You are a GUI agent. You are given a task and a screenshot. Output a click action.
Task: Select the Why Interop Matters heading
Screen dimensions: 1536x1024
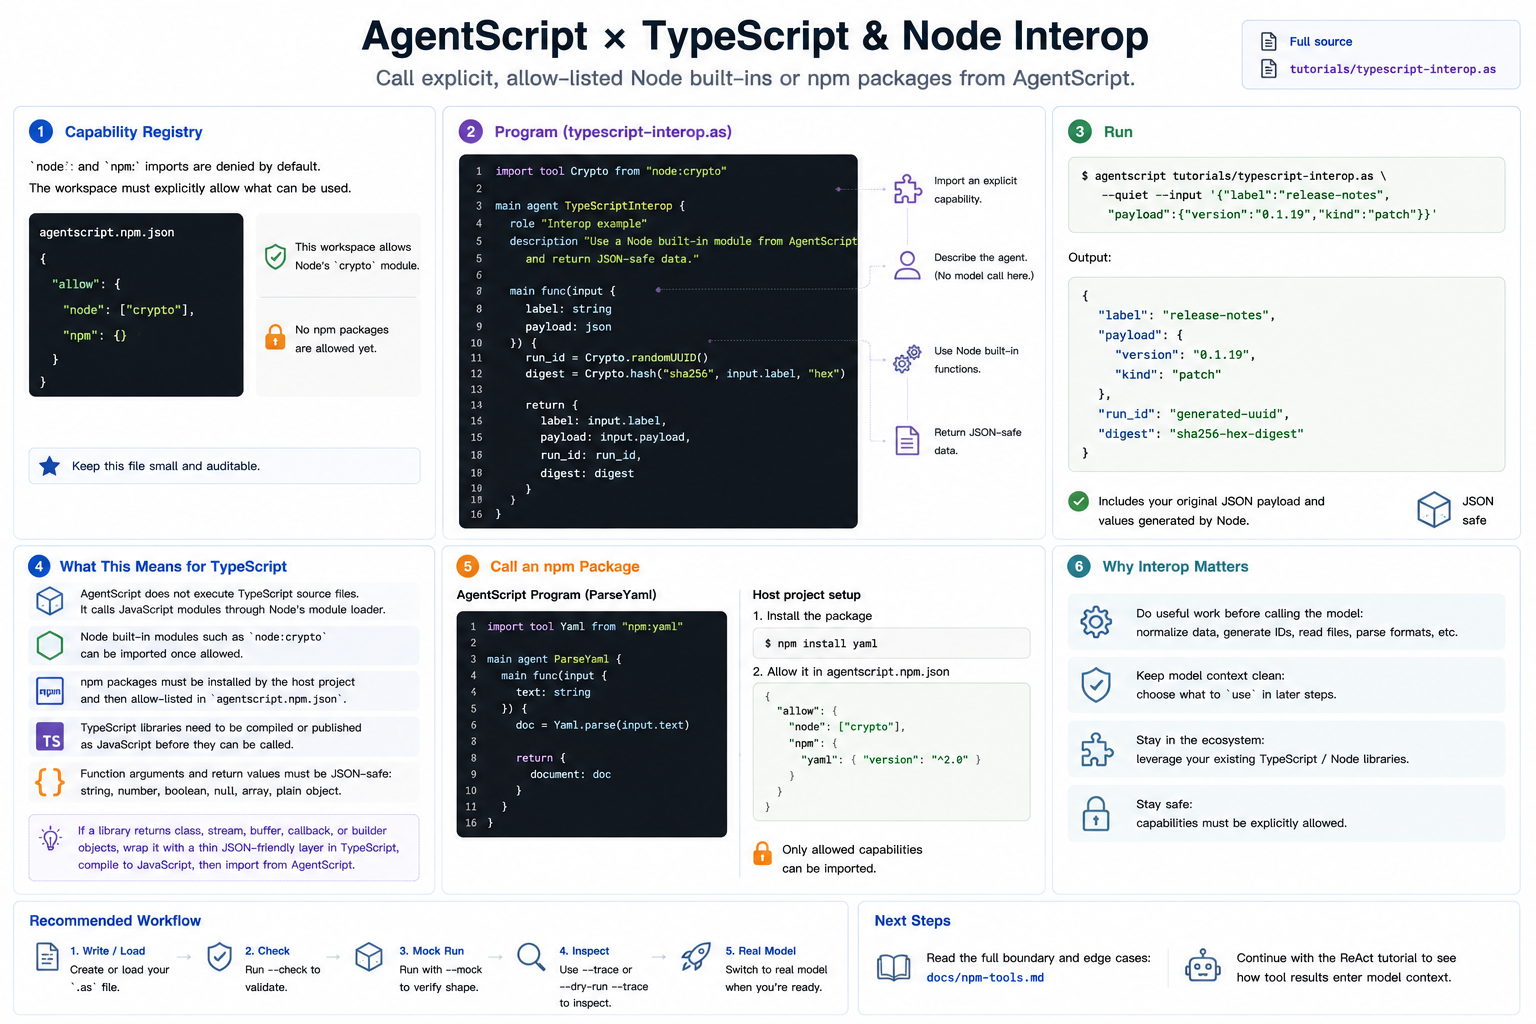coord(1175,566)
